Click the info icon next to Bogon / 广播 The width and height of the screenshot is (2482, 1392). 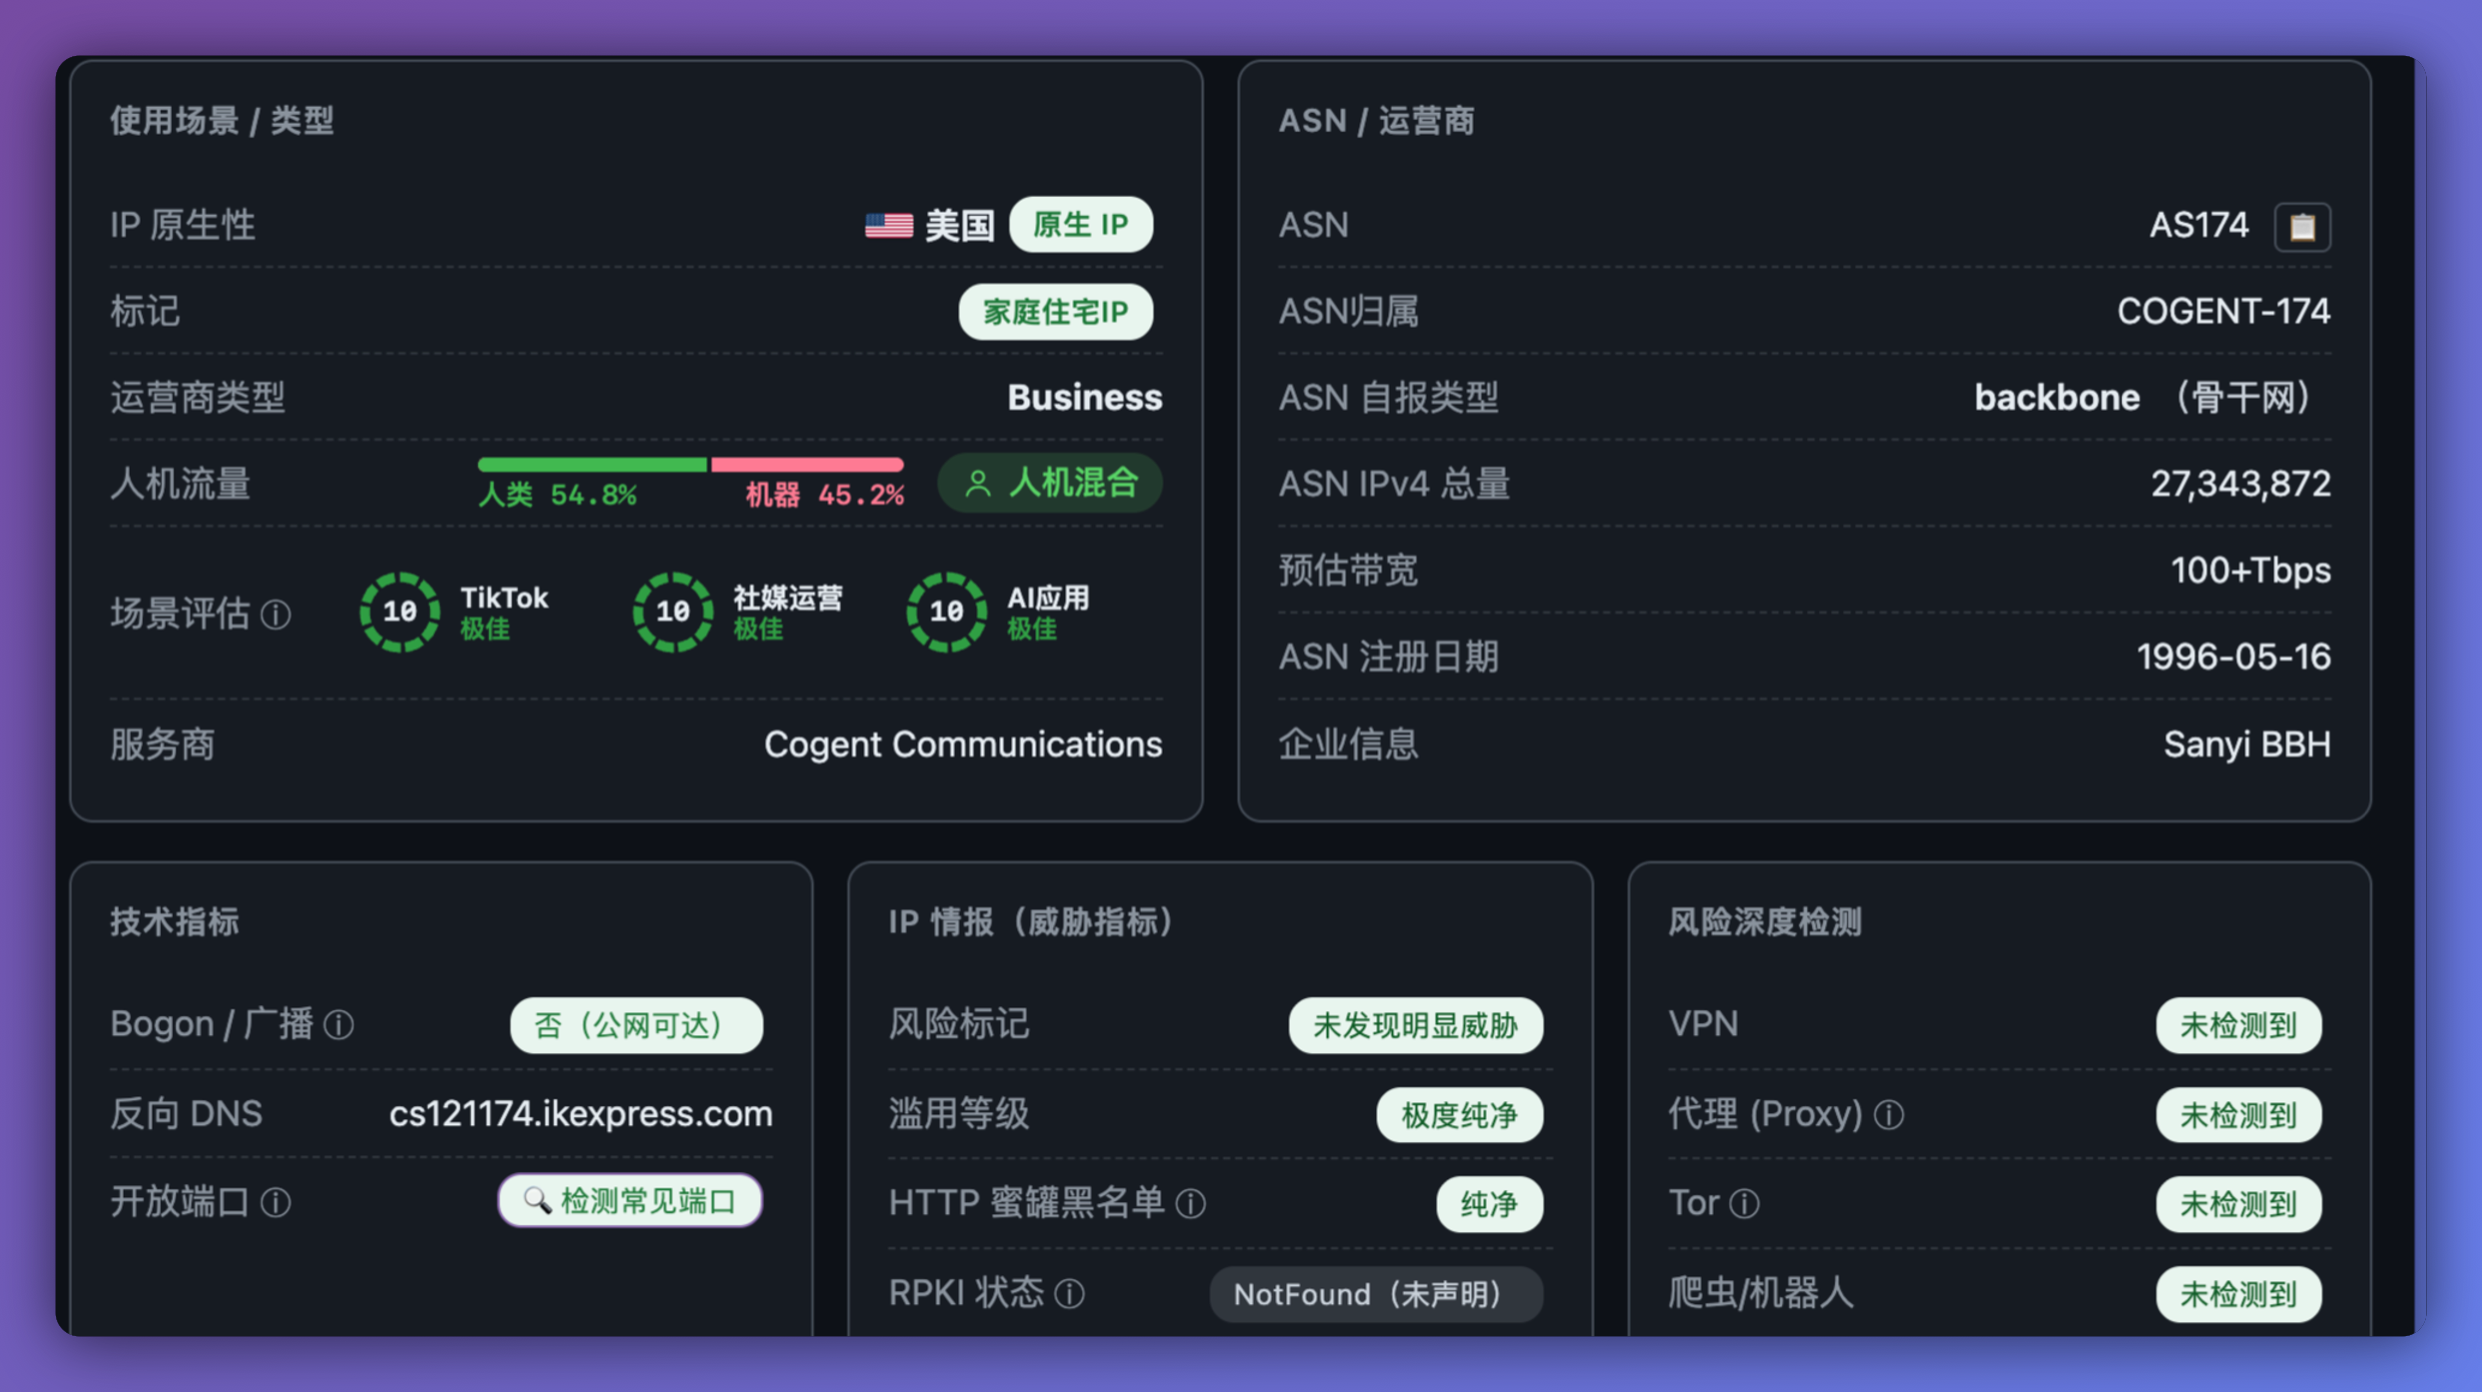(339, 1025)
